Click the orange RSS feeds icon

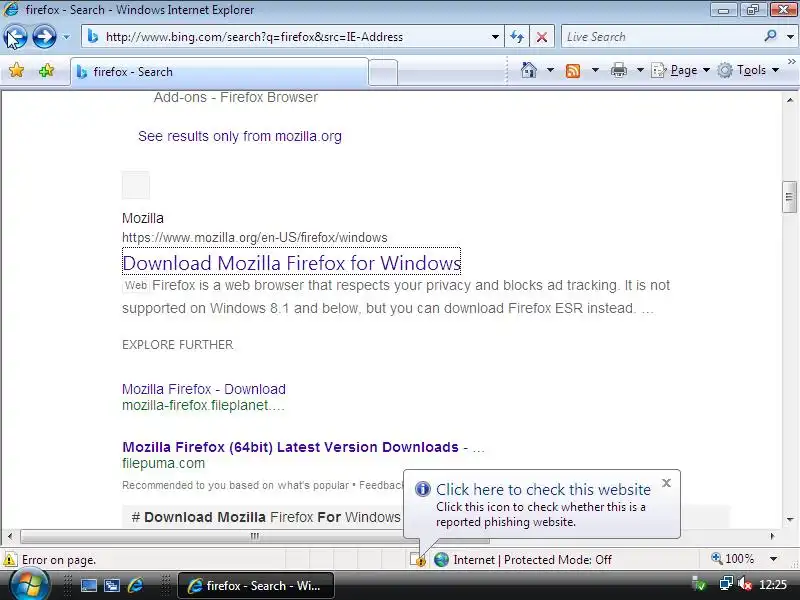573,70
